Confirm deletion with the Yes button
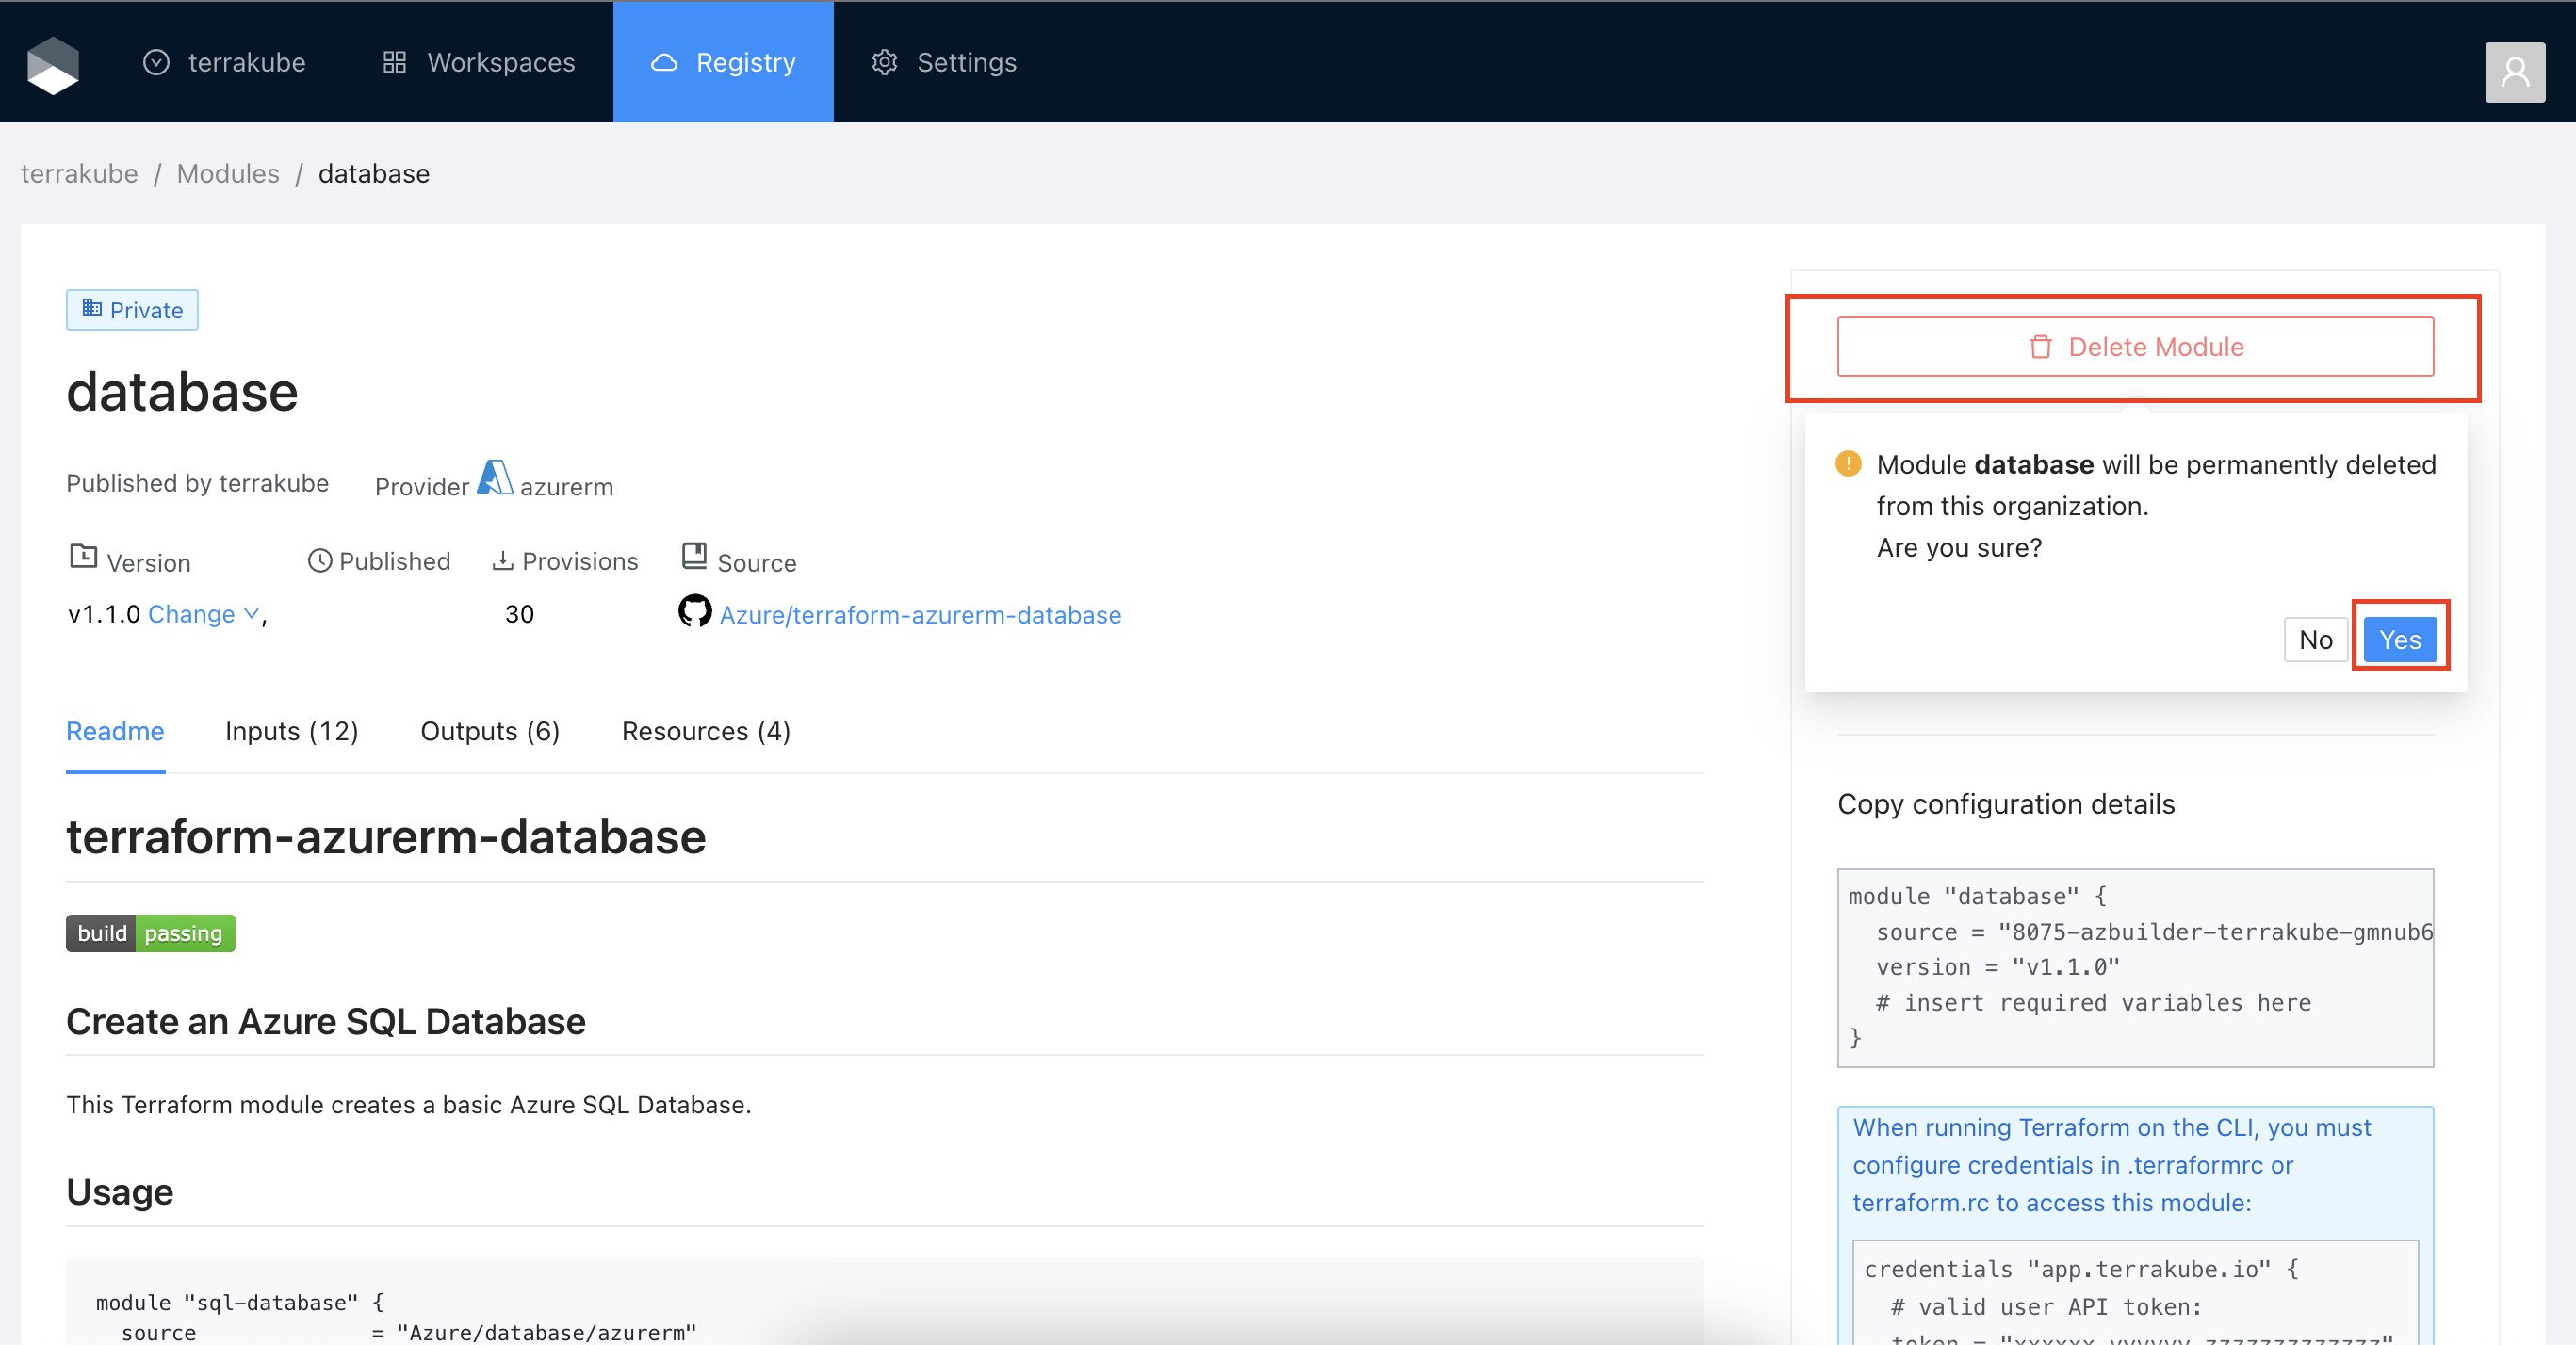The image size is (2576, 1345). coord(2399,639)
